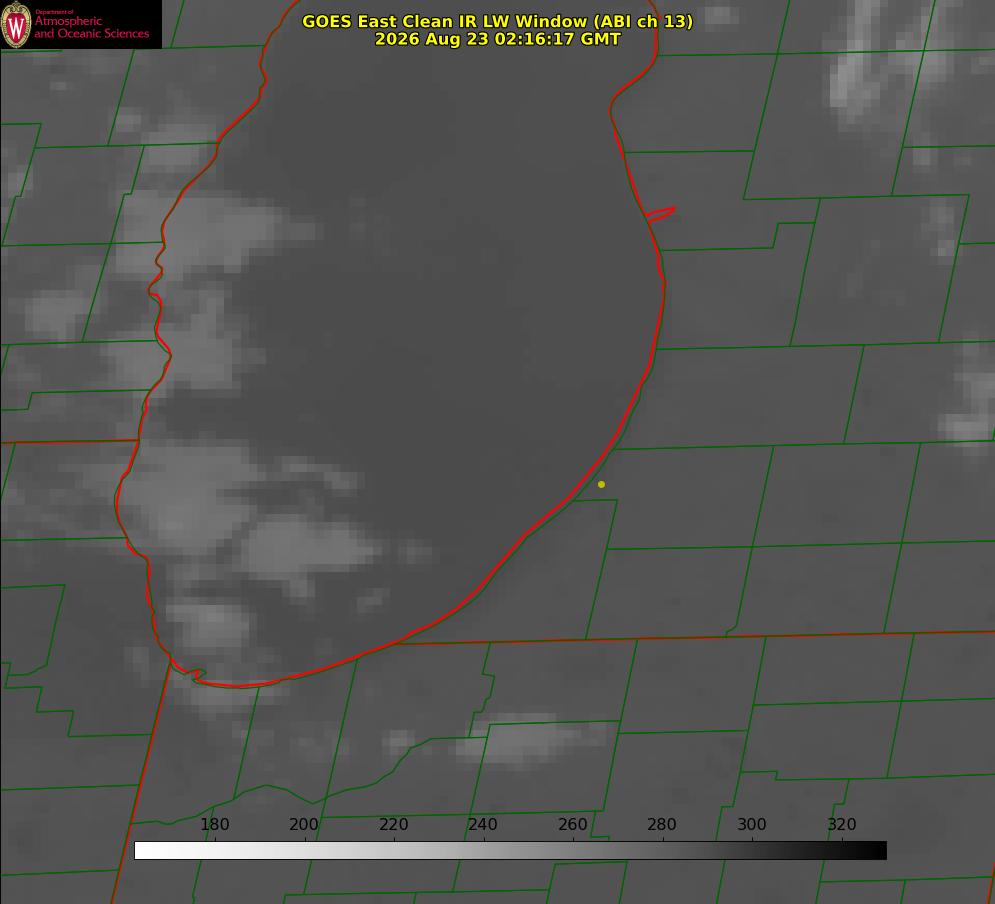The height and width of the screenshot is (904, 995).
Task: Click the Atmospheric and Oceanic Sciences text
Action: pos(91,25)
